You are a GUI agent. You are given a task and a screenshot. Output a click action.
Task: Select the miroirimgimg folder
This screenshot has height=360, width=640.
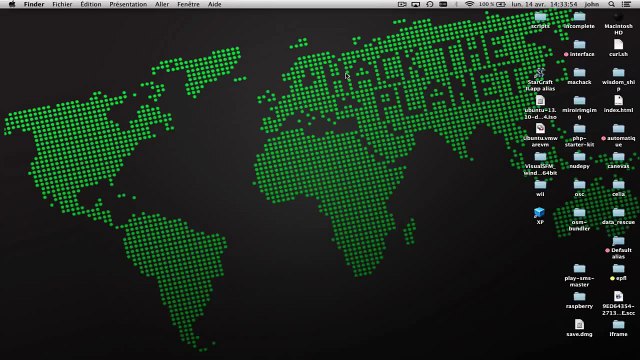pos(579,100)
